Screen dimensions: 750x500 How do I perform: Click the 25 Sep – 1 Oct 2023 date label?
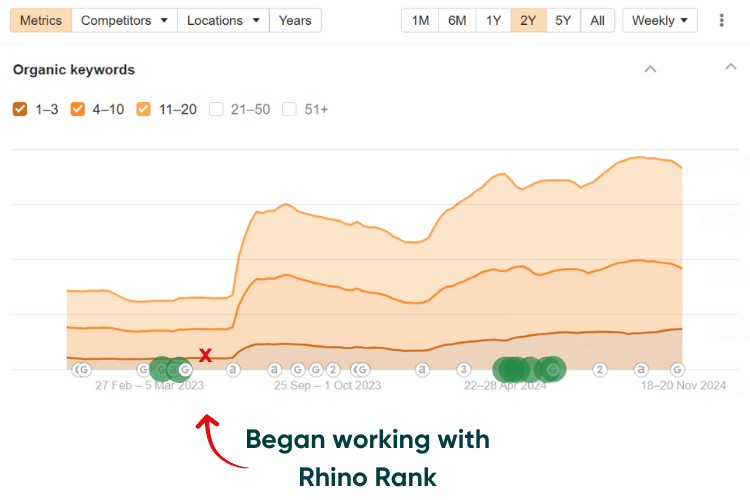coord(328,386)
